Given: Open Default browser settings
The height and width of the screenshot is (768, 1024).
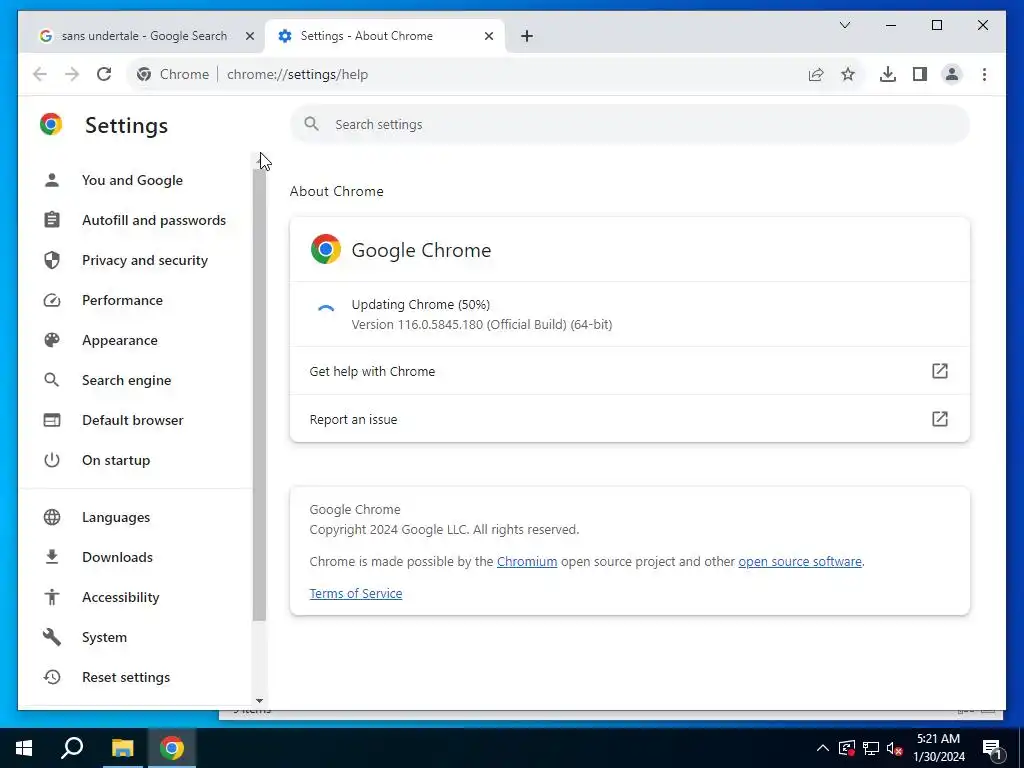Looking at the screenshot, I should point(133,420).
